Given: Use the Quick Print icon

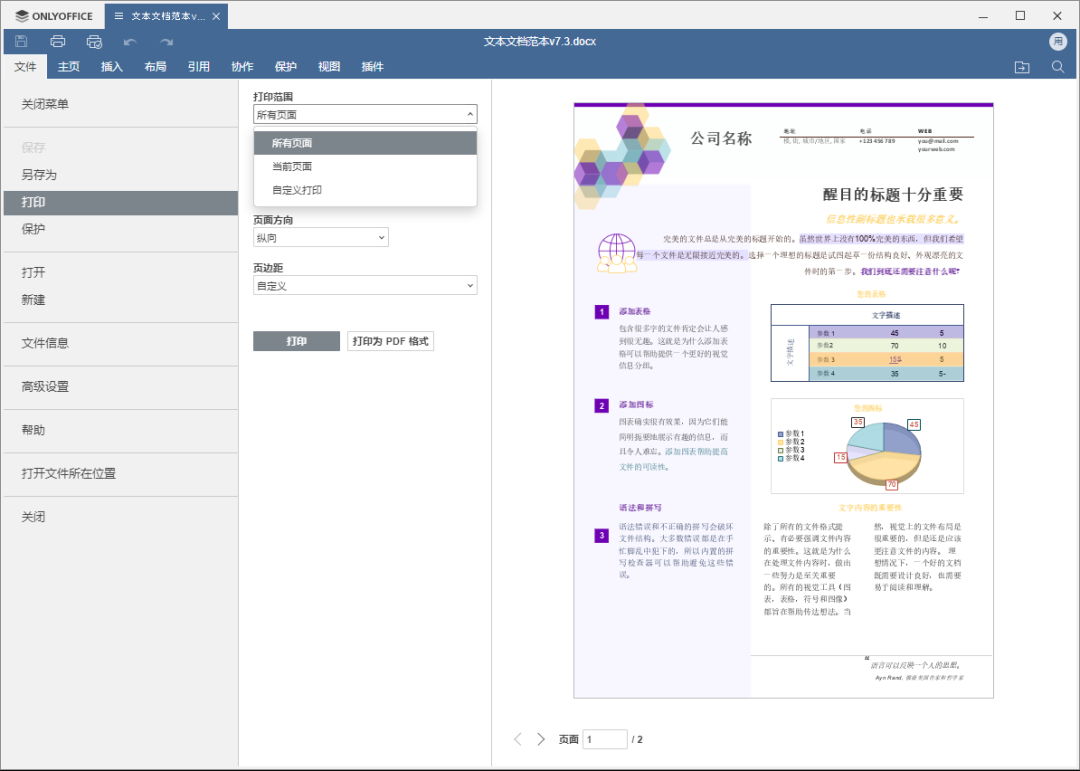Looking at the screenshot, I should coord(94,41).
